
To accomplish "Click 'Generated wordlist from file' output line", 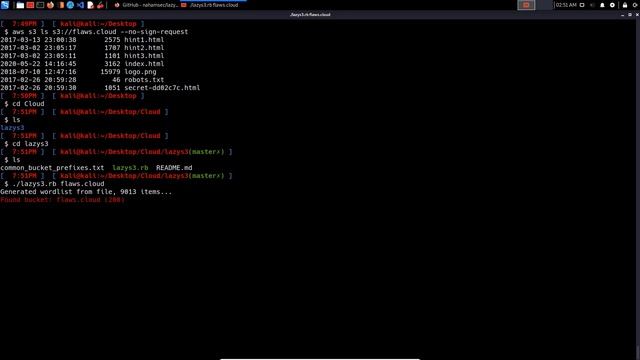I will [x=86, y=192].
